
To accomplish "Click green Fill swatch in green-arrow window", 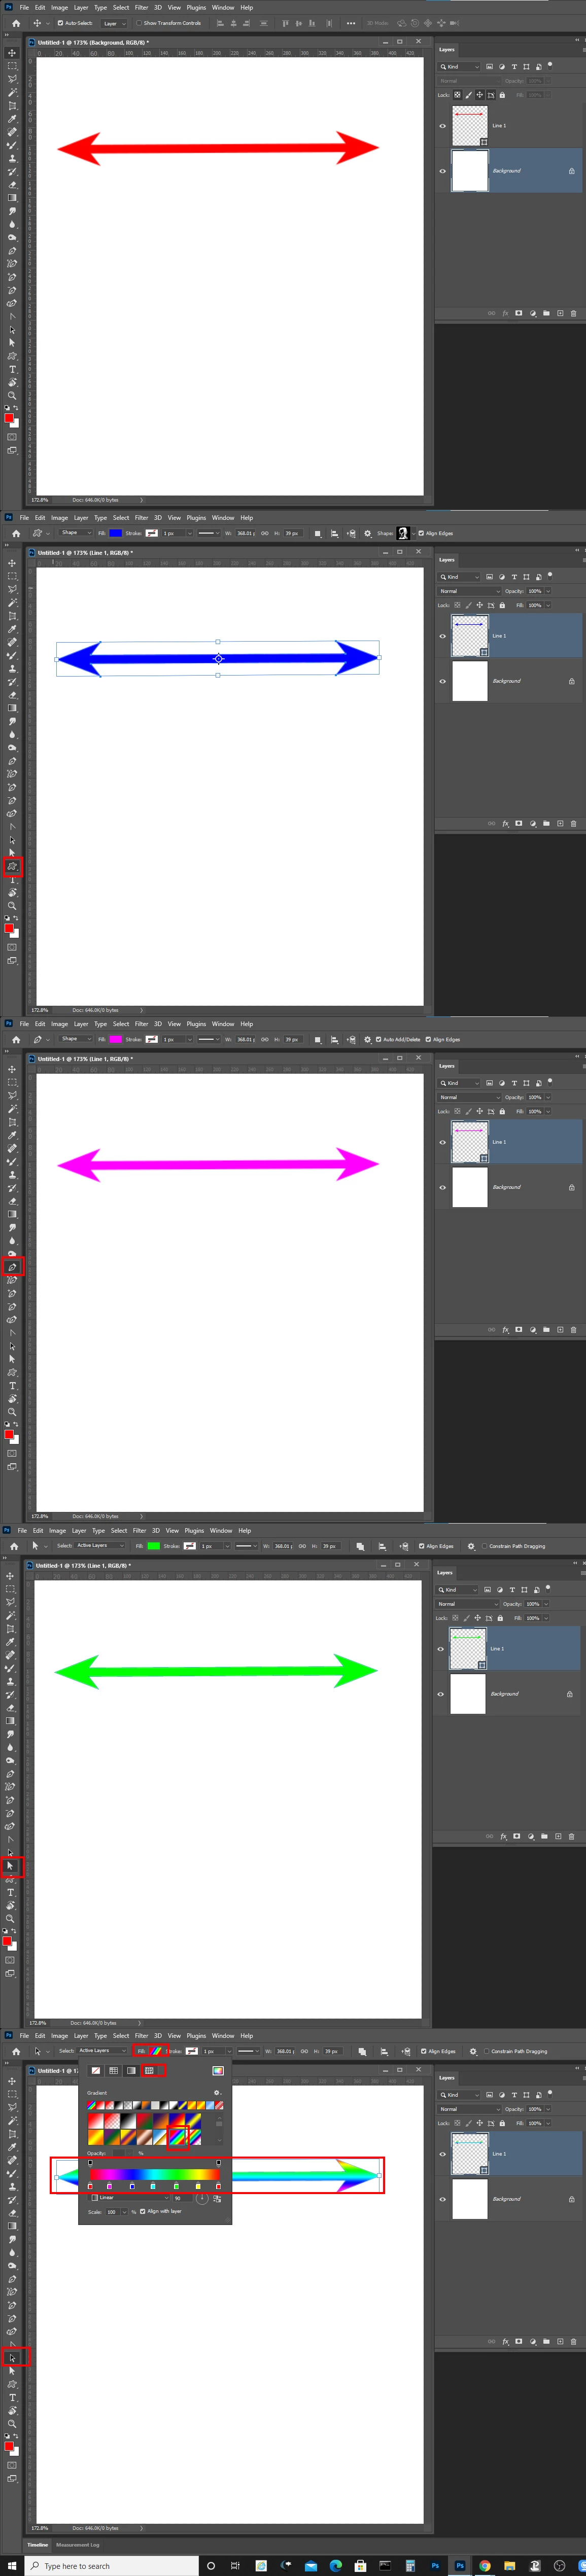I will pyautogui.click(x=153, y=1546).
